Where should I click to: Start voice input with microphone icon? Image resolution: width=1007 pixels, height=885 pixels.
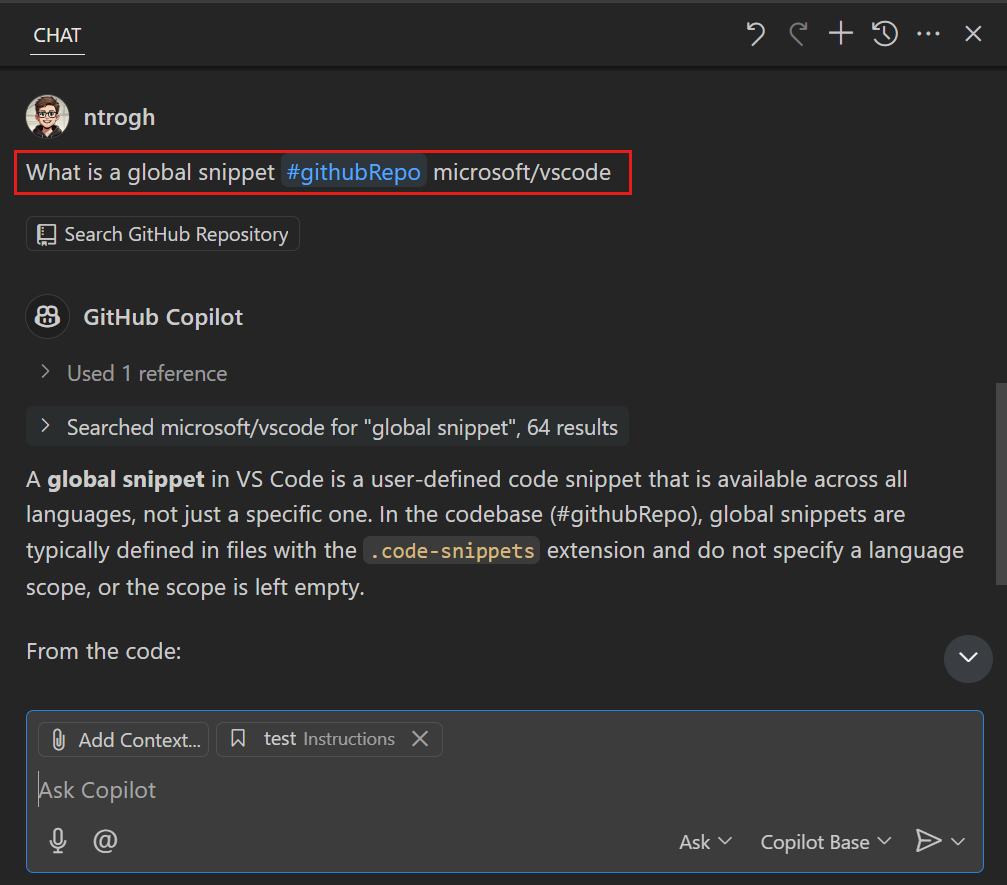(x=58, y=841)
